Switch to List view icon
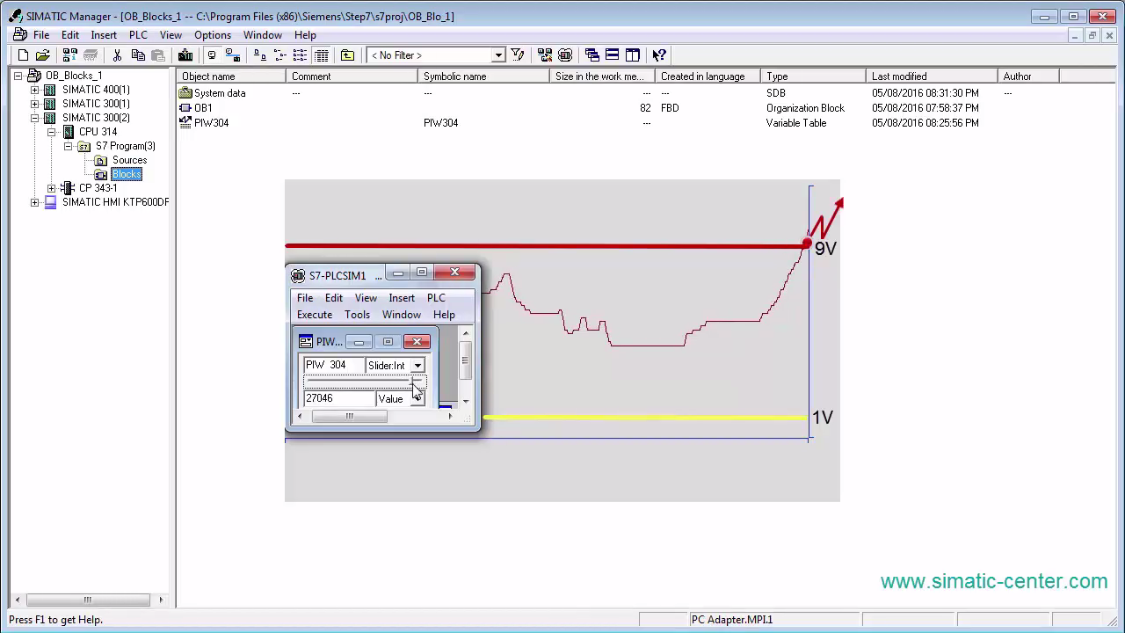This screenshot has height=633, width=1125. tap(300, 55)
